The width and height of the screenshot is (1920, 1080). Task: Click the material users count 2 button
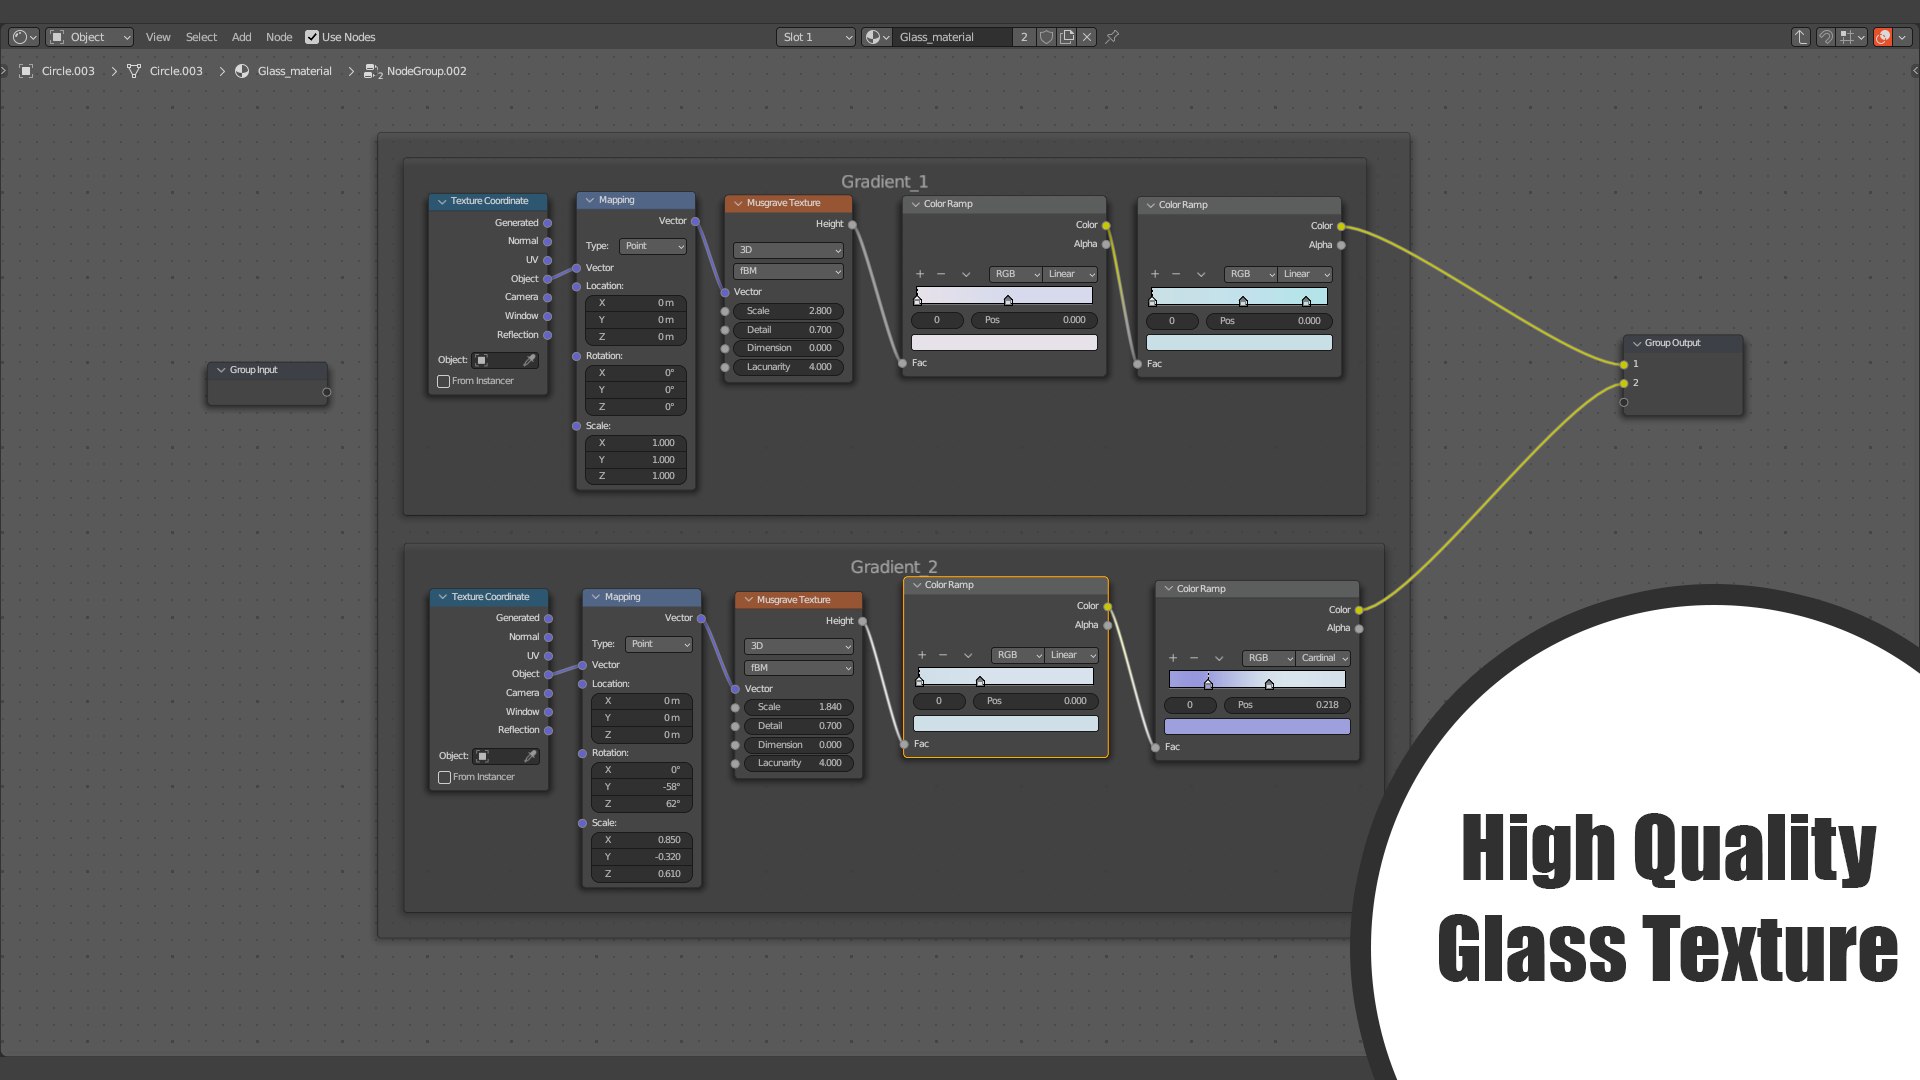click(1024, 37)
